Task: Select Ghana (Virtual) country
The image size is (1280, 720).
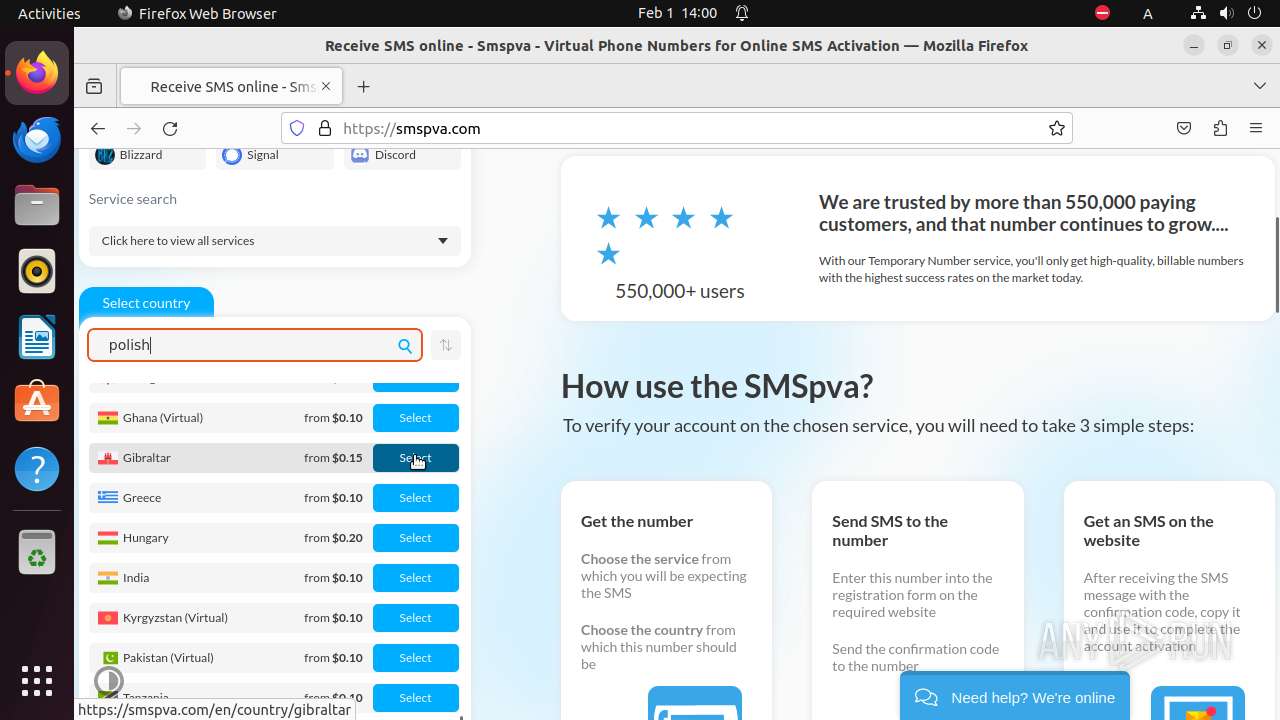Action: [415, 418]
